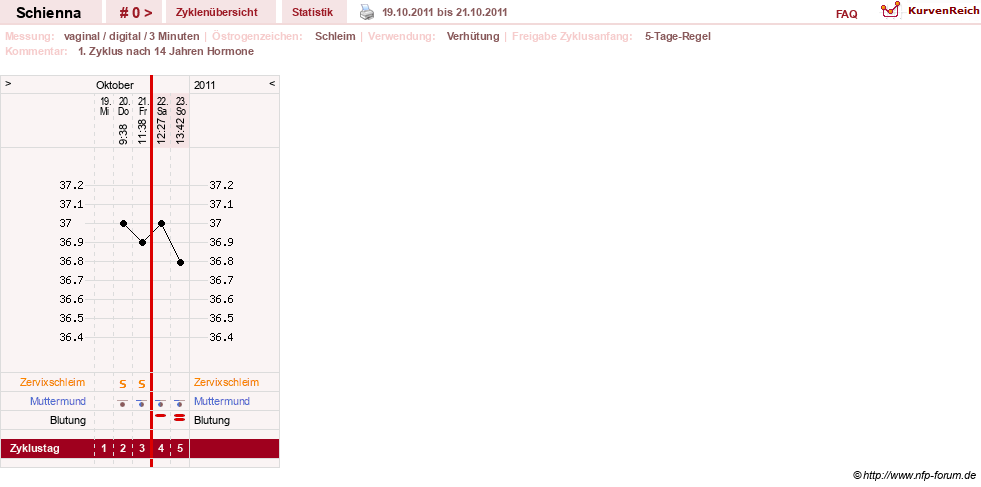
Task: Click the single-dash Blutung mark on day 4
Action: tap(160, 416)
